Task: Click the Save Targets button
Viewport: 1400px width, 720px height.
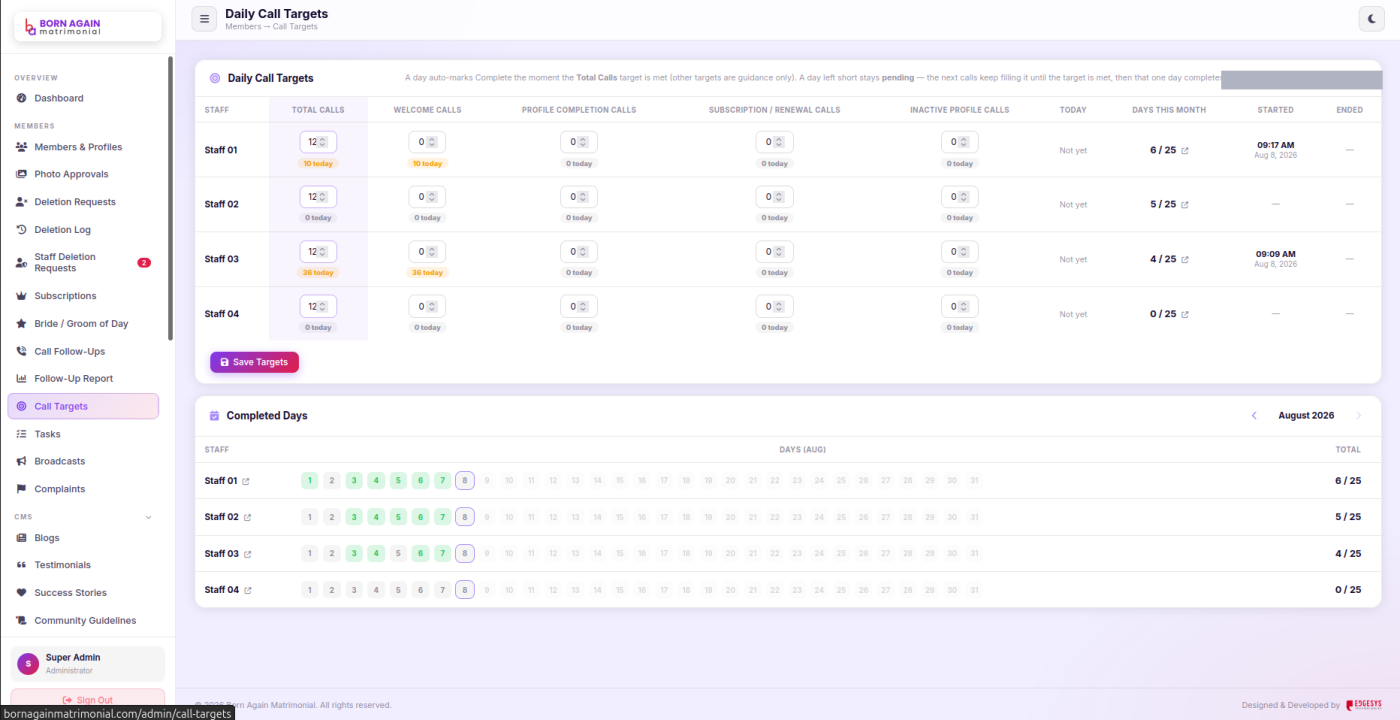Action: click(254, 362)
